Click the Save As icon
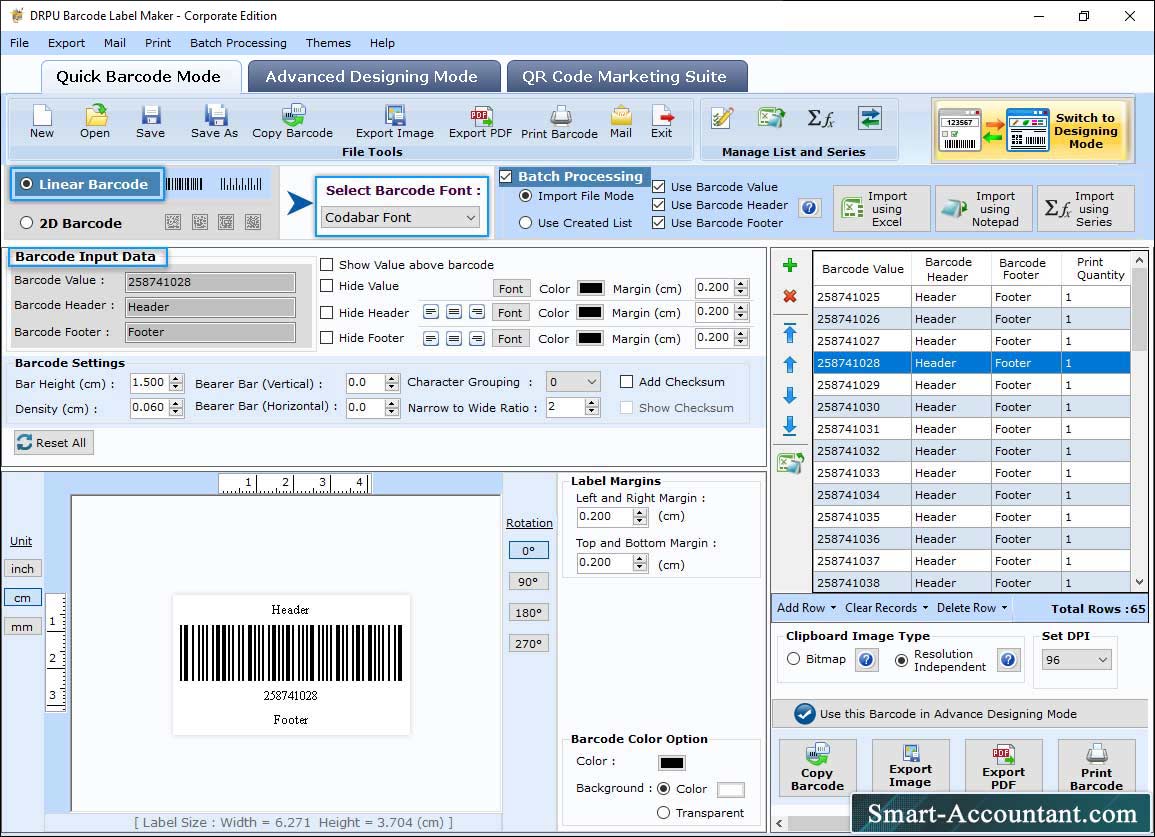The image size is (1155, 837). [214, 122]
